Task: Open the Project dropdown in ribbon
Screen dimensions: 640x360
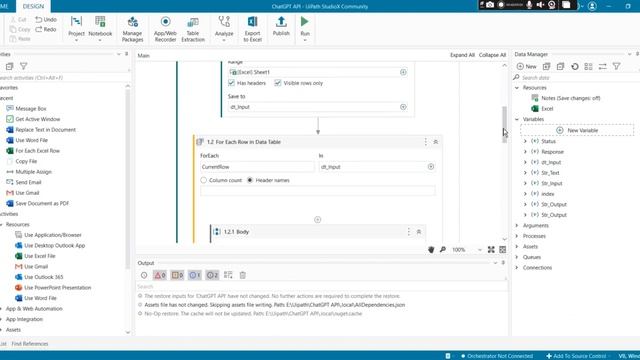Action: click(76, 29)
